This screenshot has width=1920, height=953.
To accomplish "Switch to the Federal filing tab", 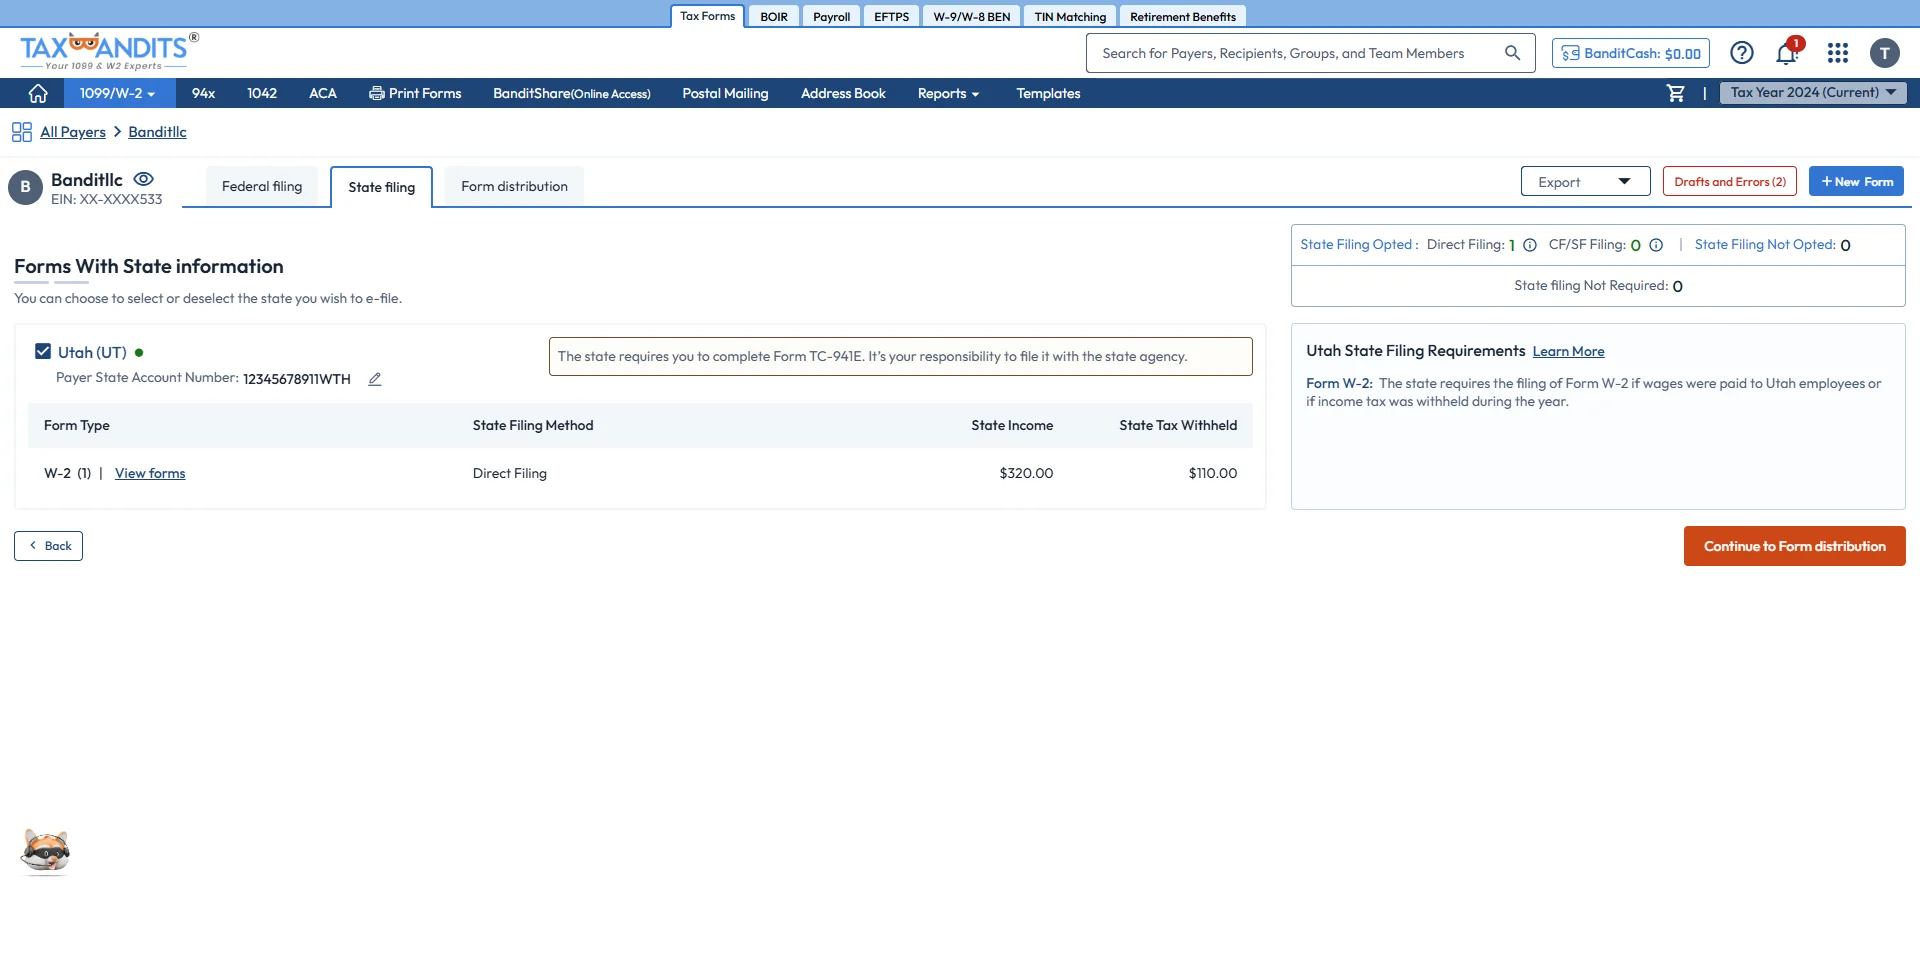I will (x=262, y=186).
